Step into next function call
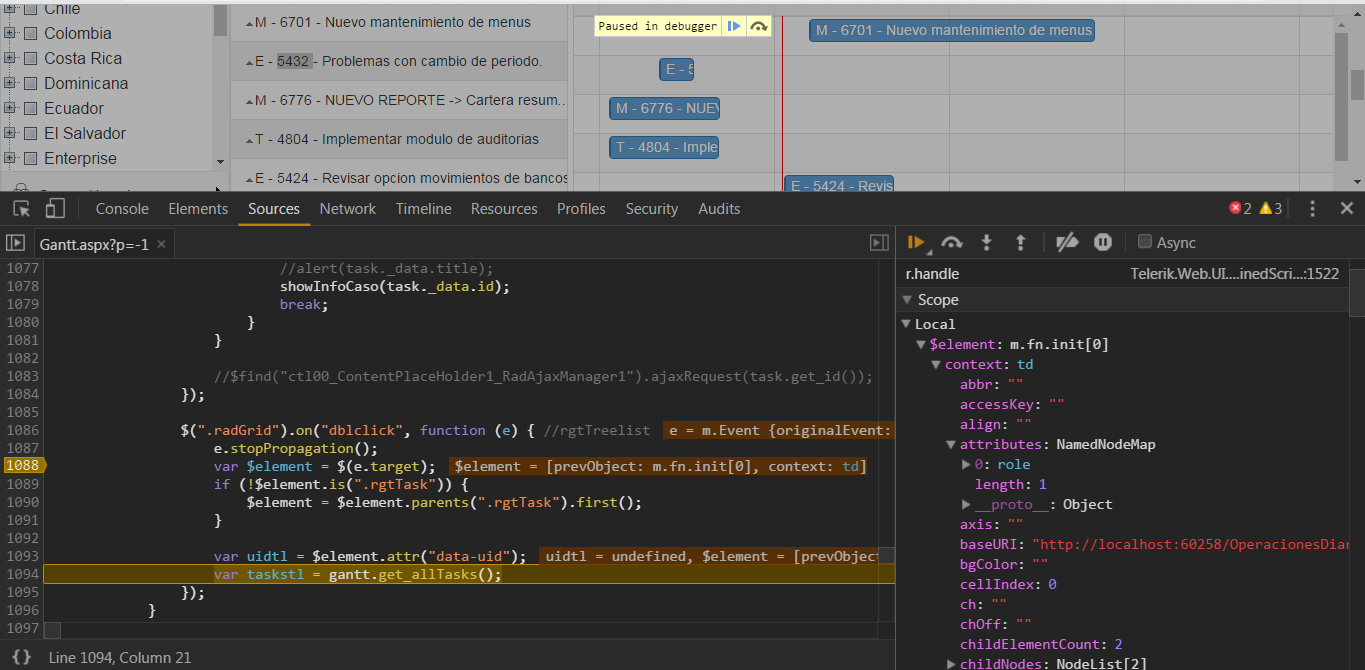Screen dimensions: 1365x670 (x=987, y=242)
